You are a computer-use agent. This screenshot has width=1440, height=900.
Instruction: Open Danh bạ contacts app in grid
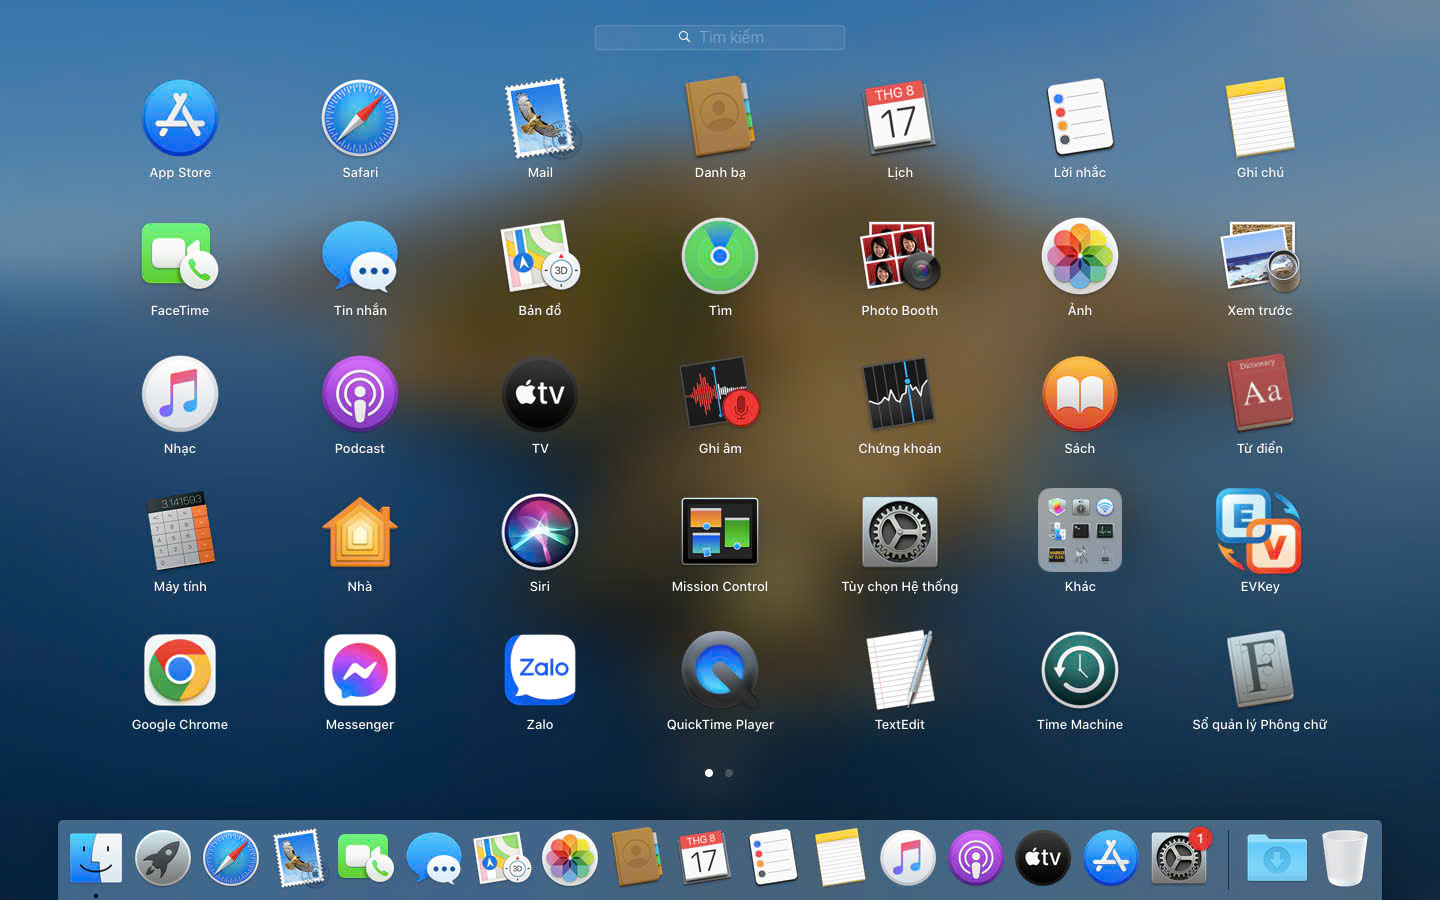[x=720, y=118]
